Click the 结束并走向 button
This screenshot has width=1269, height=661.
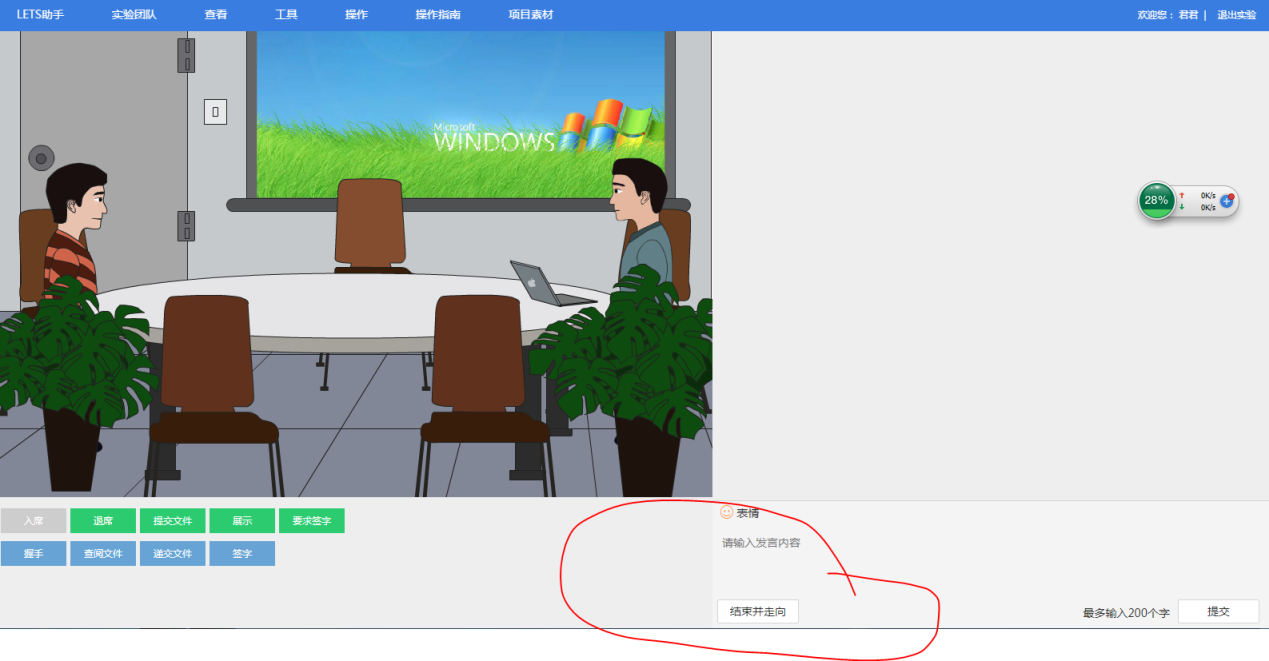(758, 611)
